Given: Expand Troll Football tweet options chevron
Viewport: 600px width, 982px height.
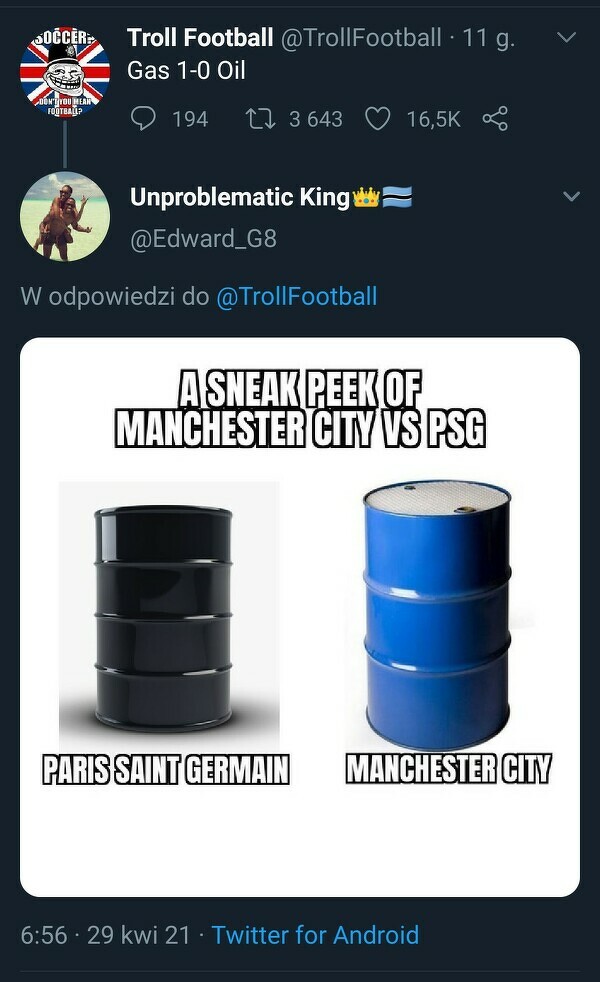Looking at the screenshot, I should pyautogui.click(x=565, y=38).
